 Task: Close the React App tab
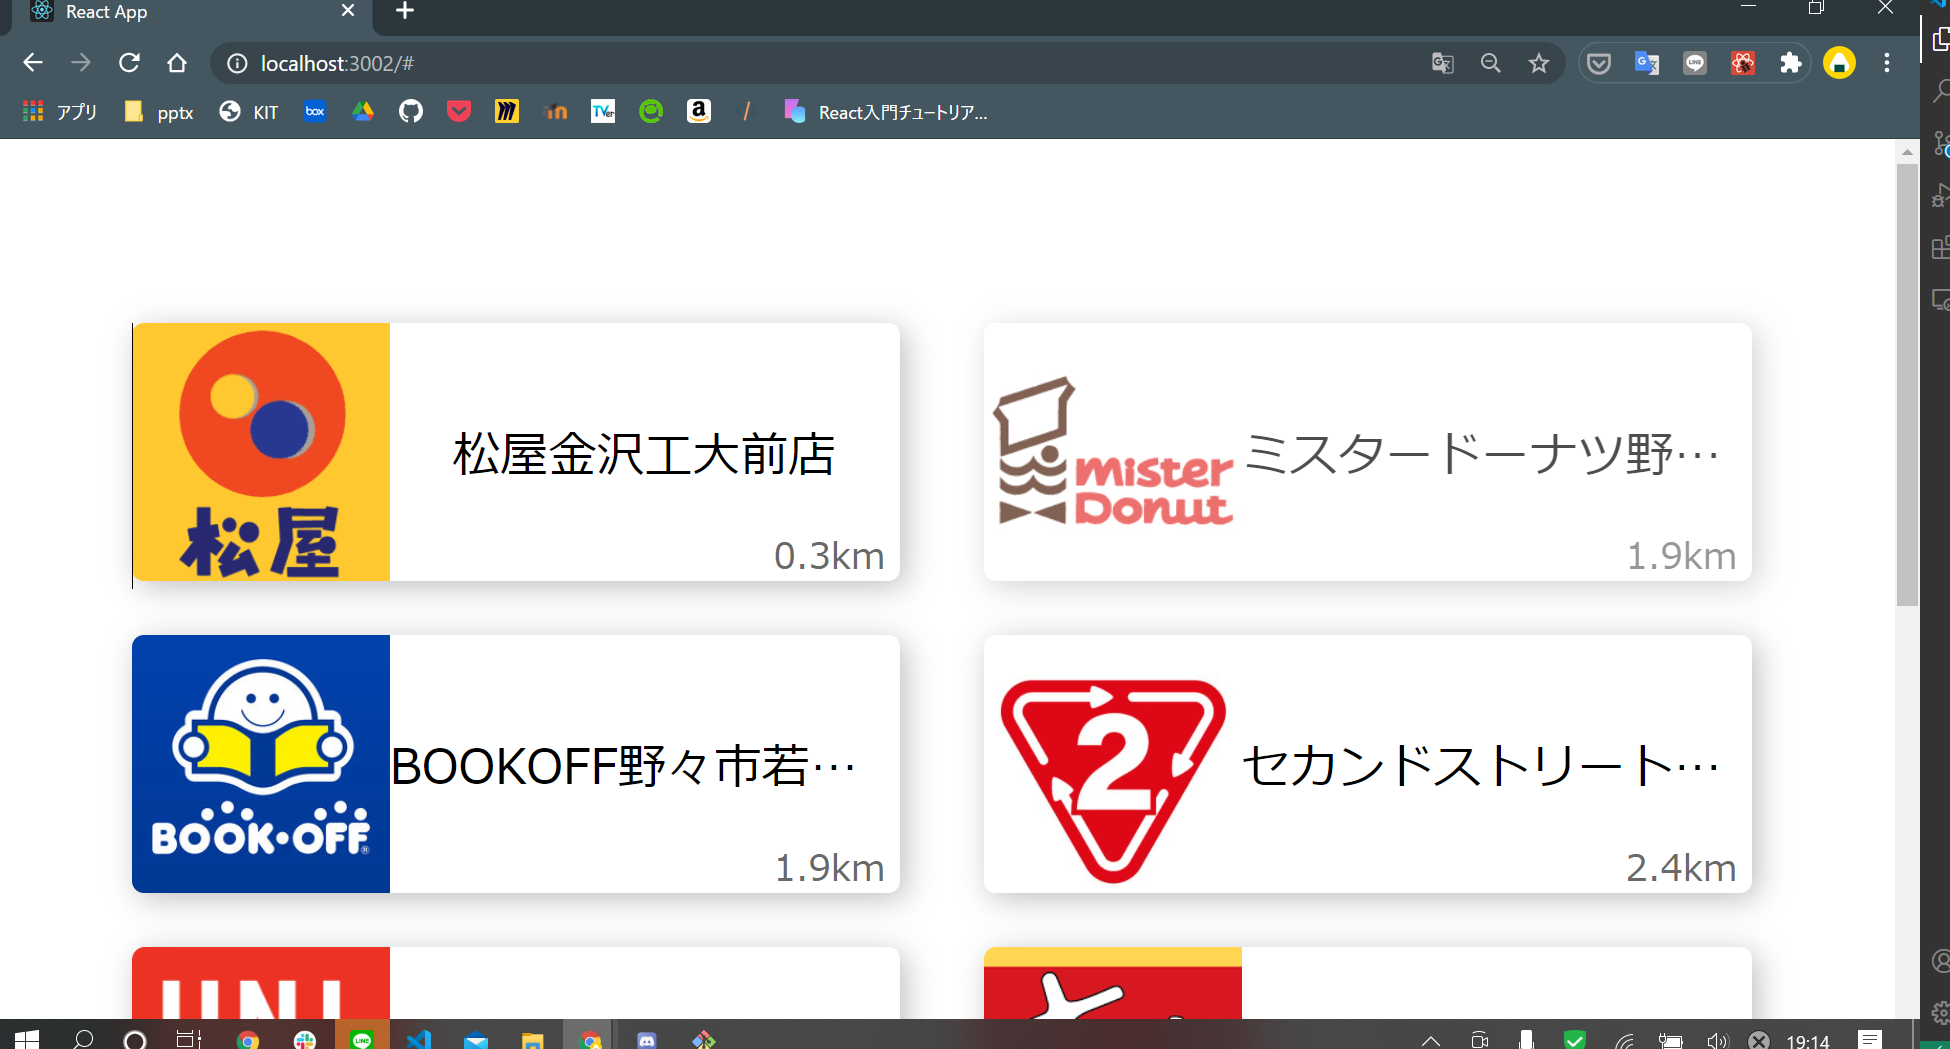(x=348, y=11)
